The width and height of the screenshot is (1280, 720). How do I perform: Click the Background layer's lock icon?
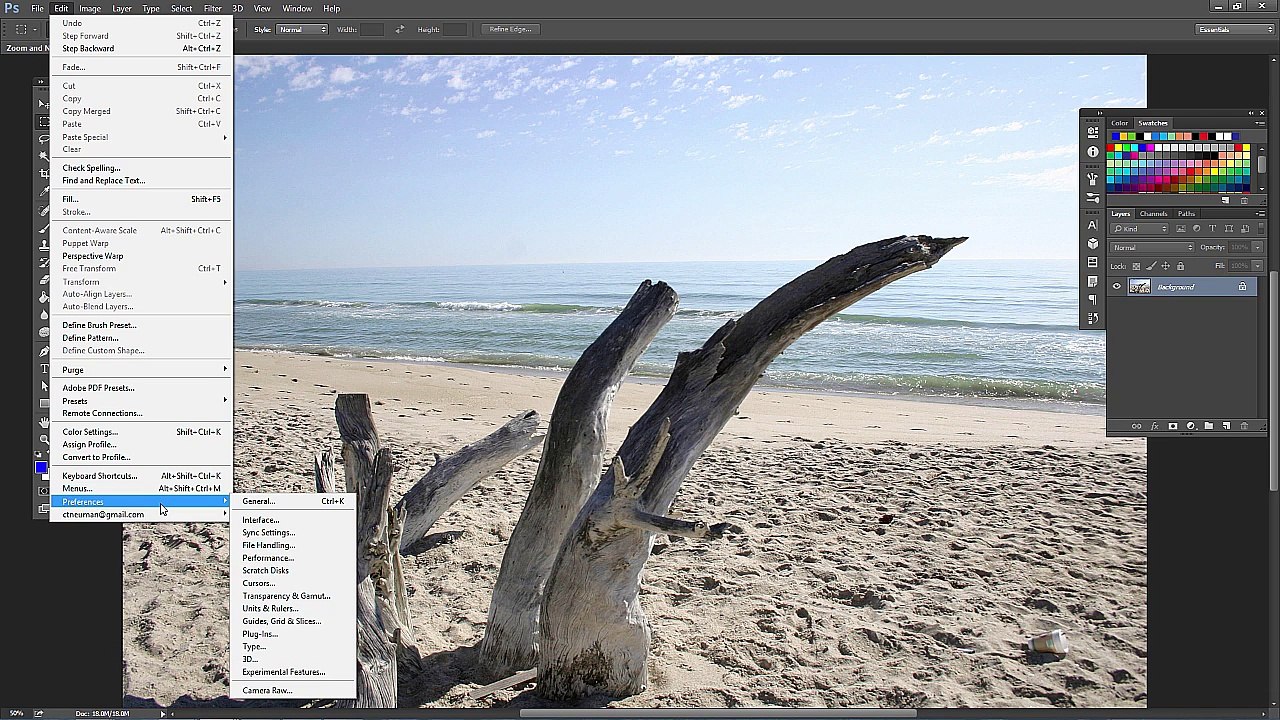1242,286
